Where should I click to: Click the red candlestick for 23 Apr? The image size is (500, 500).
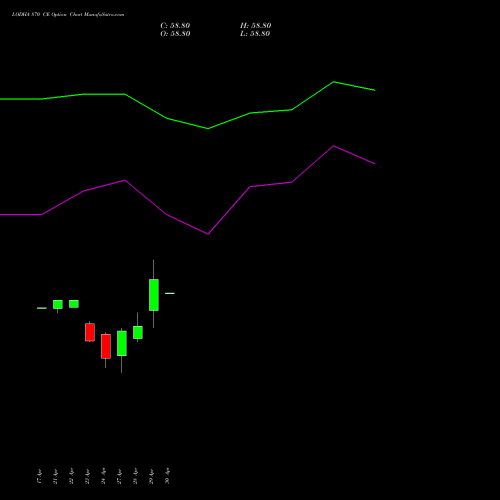point(90,332)
